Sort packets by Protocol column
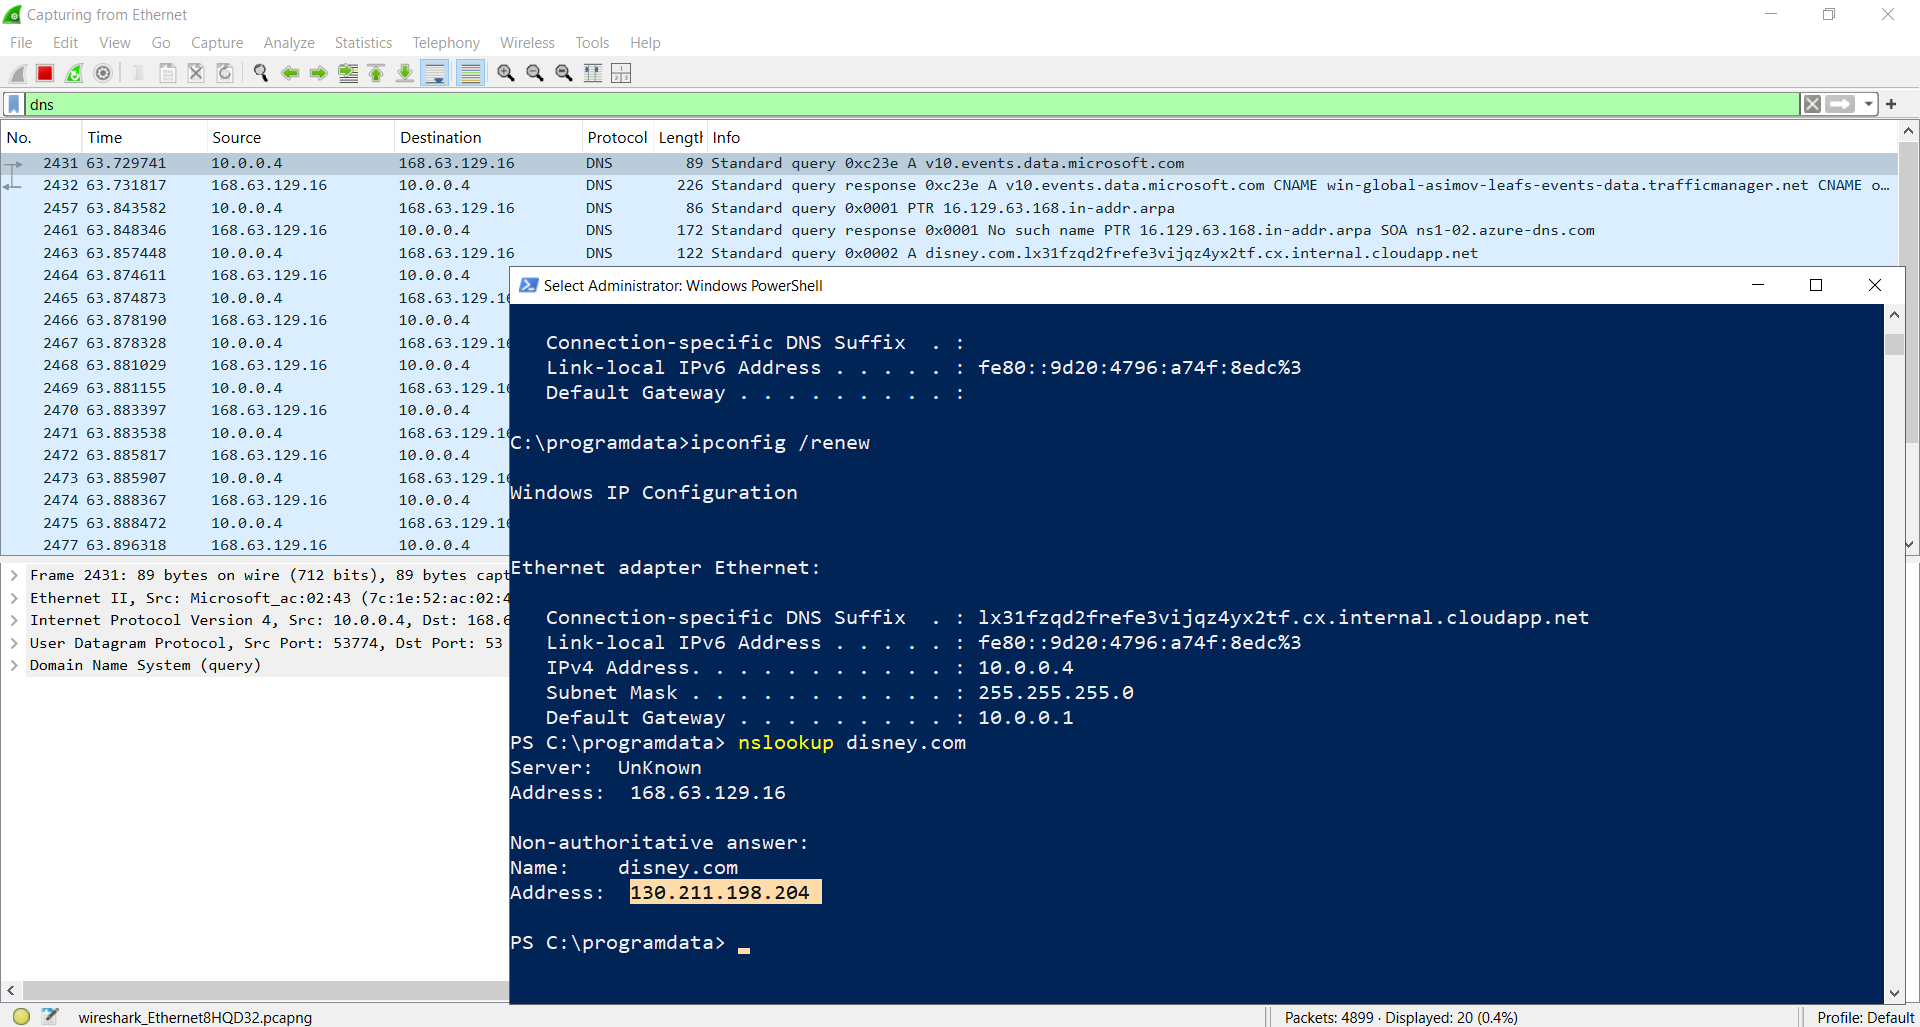 [x=617, y=137]
